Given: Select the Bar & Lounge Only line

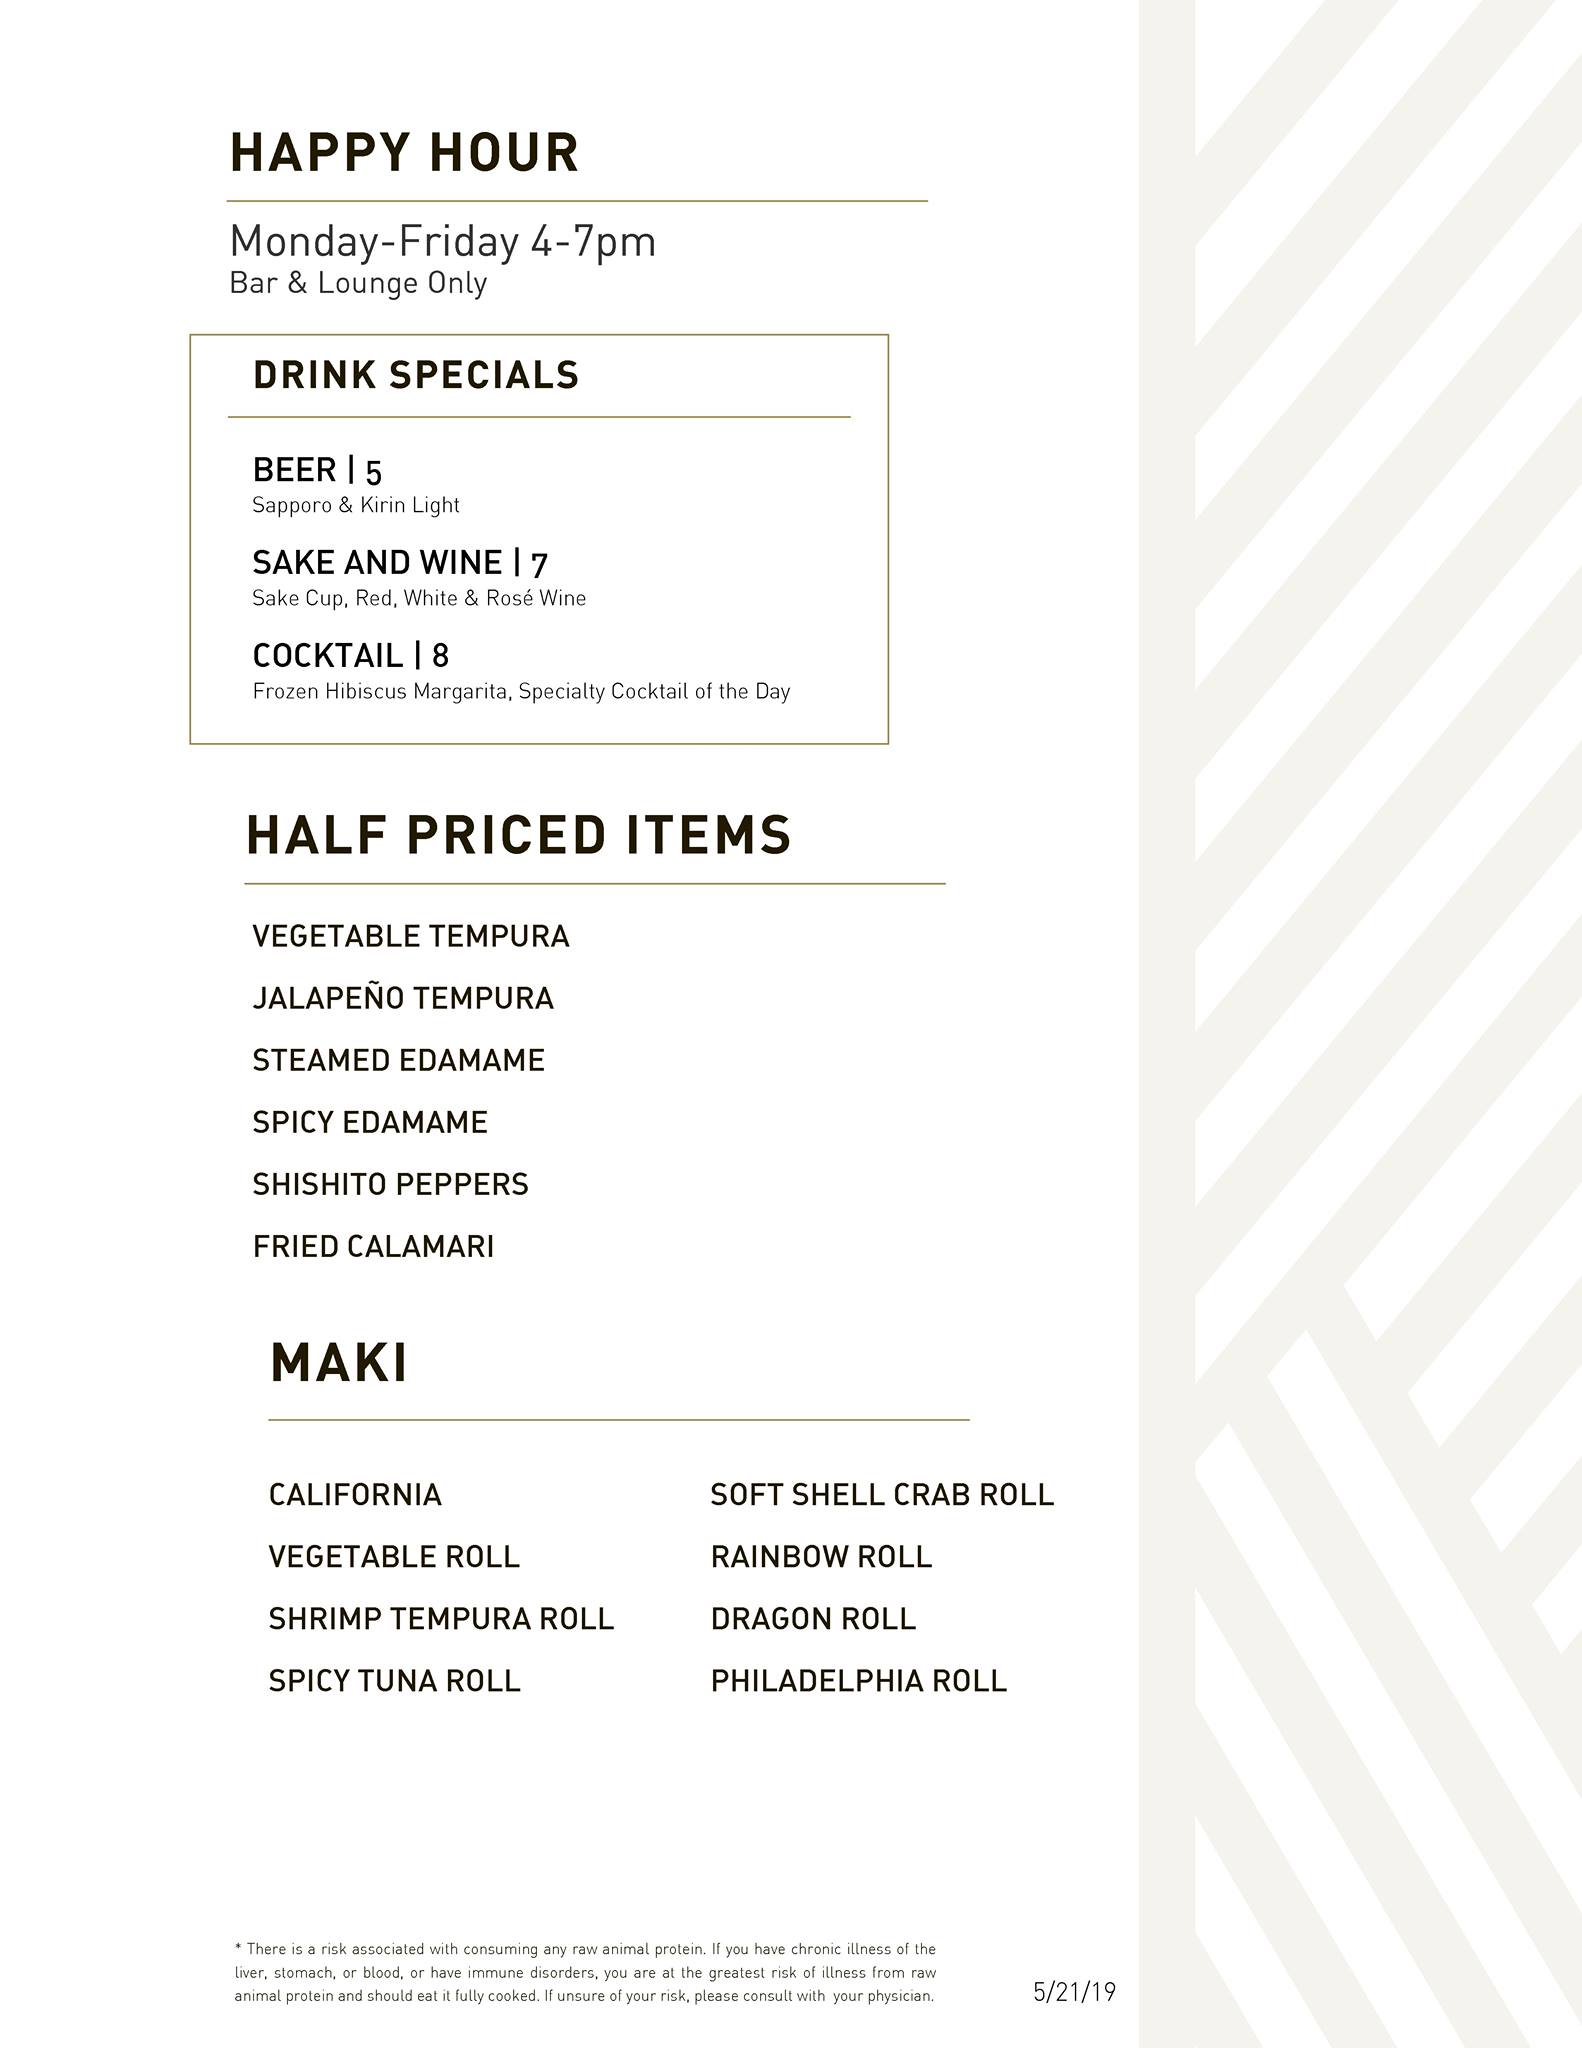Looking at the screenshot, I should click(x=358, y=283).
